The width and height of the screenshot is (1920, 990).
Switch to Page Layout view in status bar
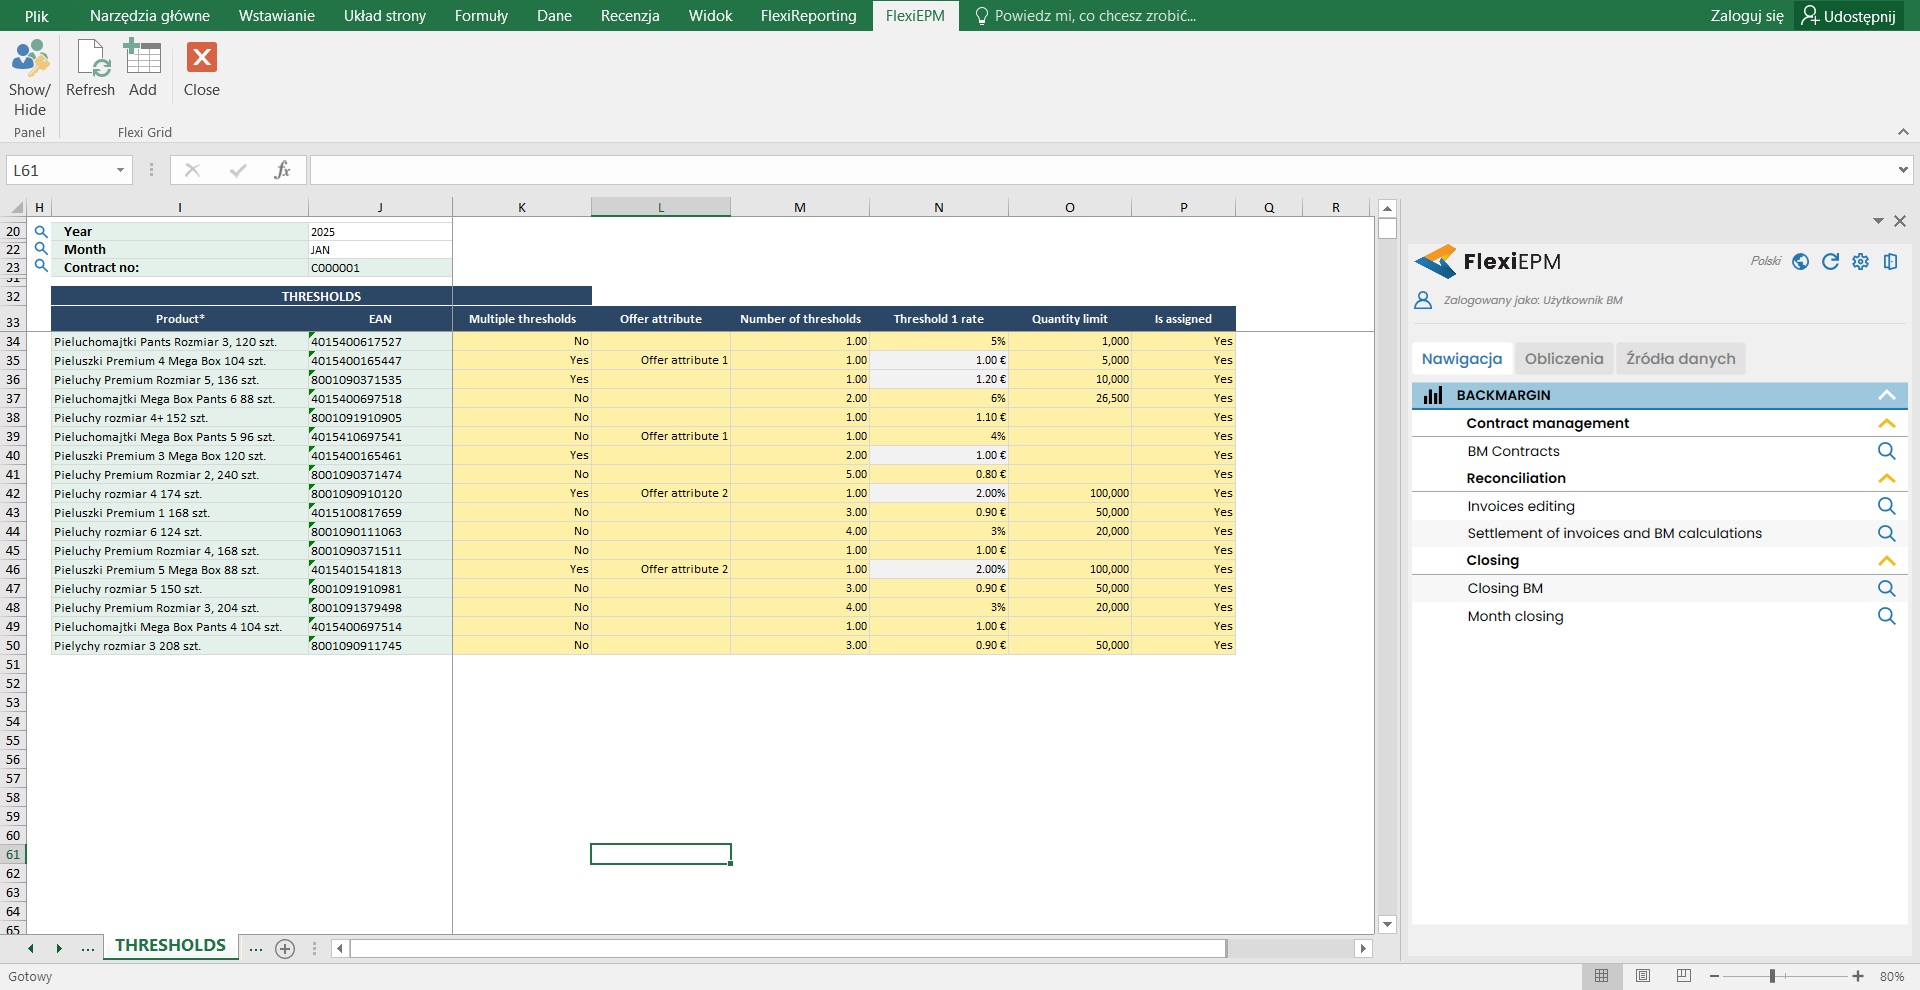click(x=1643, y=976)
